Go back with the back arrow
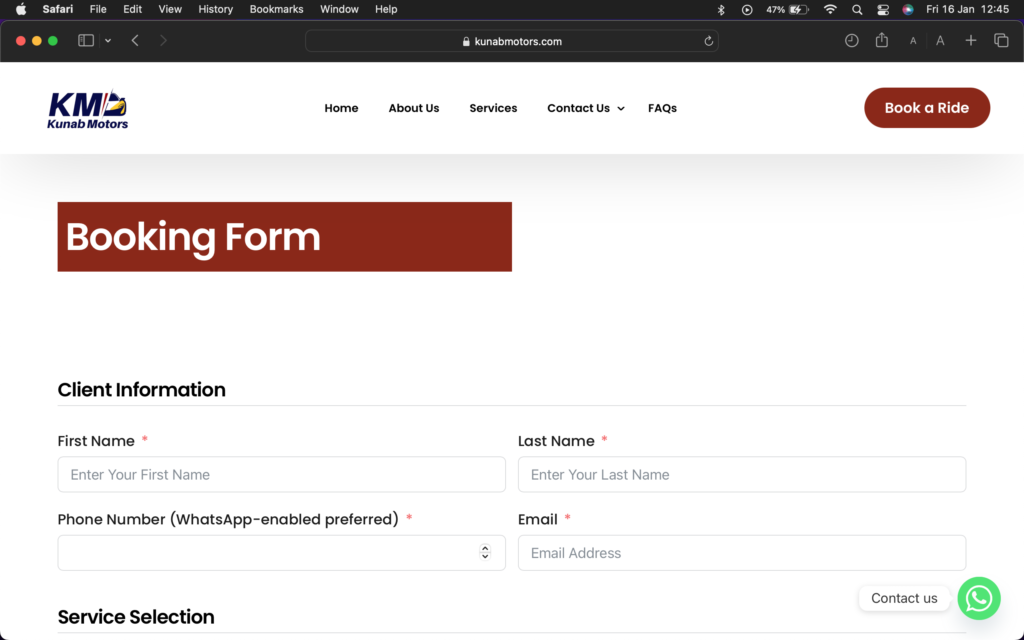Screen dimensions: 1024x640 [x=135, y=41]
